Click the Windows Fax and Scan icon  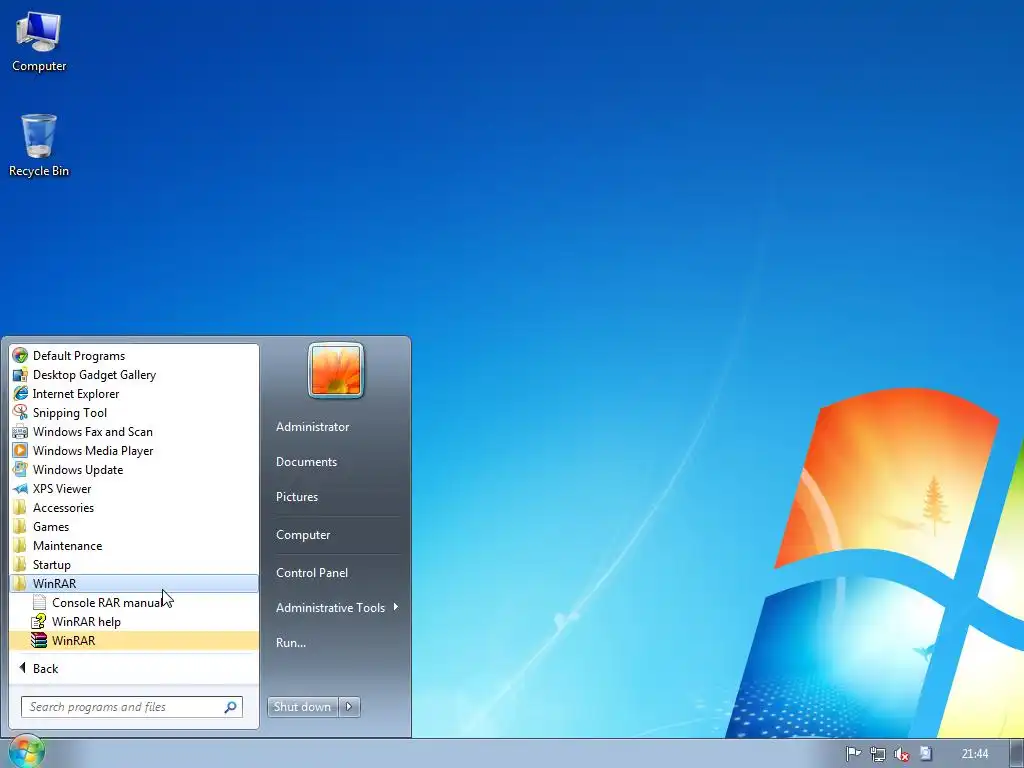click(x=20, y=431)
